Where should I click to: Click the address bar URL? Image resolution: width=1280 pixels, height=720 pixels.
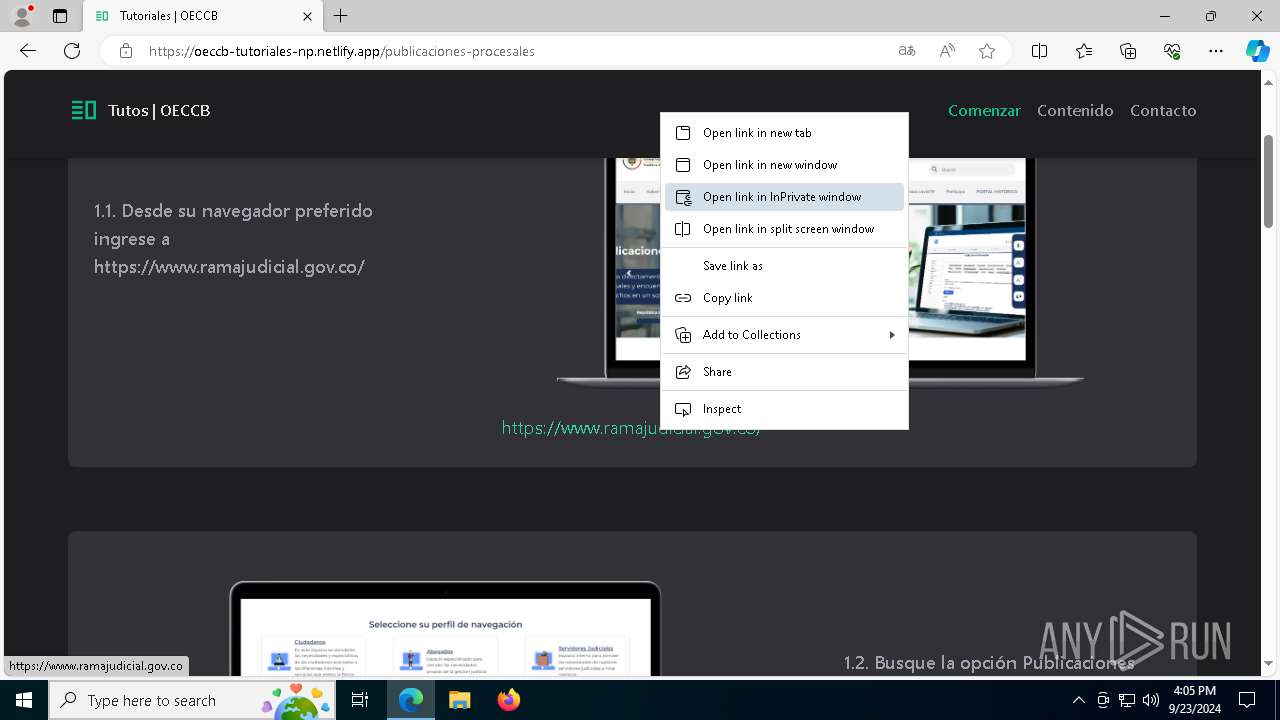[x=342, y=51]
